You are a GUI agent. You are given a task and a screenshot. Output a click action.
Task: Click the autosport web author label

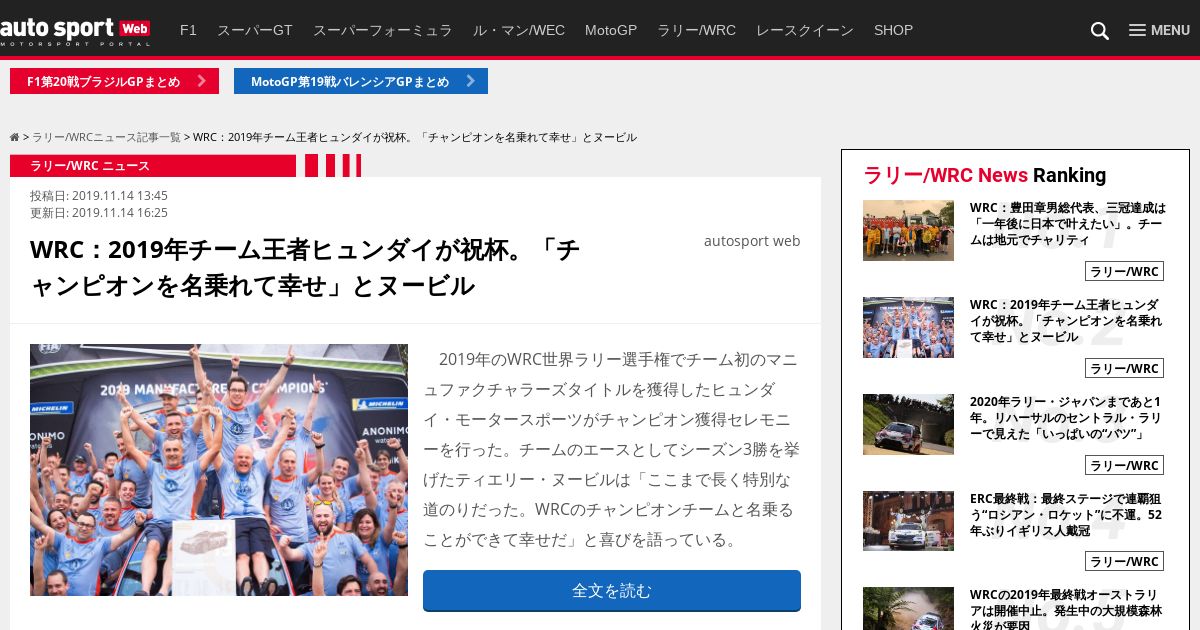point(752,241)
